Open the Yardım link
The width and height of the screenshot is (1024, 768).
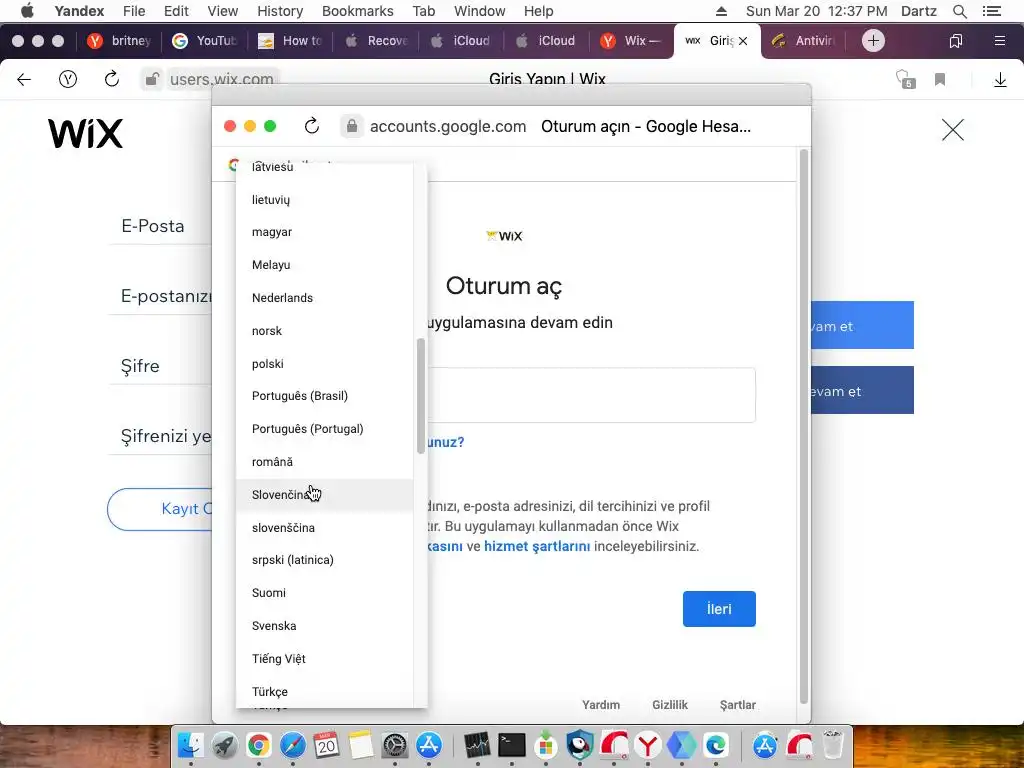[601, 705]
